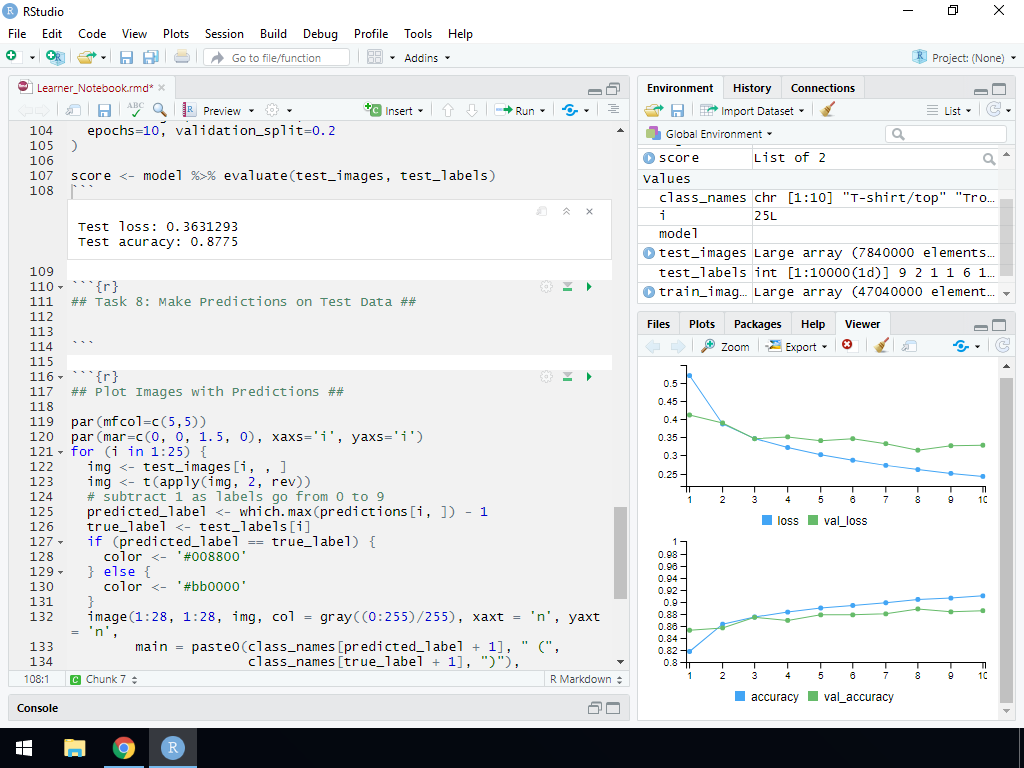Switch to Packages tab
This screenshot has width=1024, height=768.
click(758, 324)
